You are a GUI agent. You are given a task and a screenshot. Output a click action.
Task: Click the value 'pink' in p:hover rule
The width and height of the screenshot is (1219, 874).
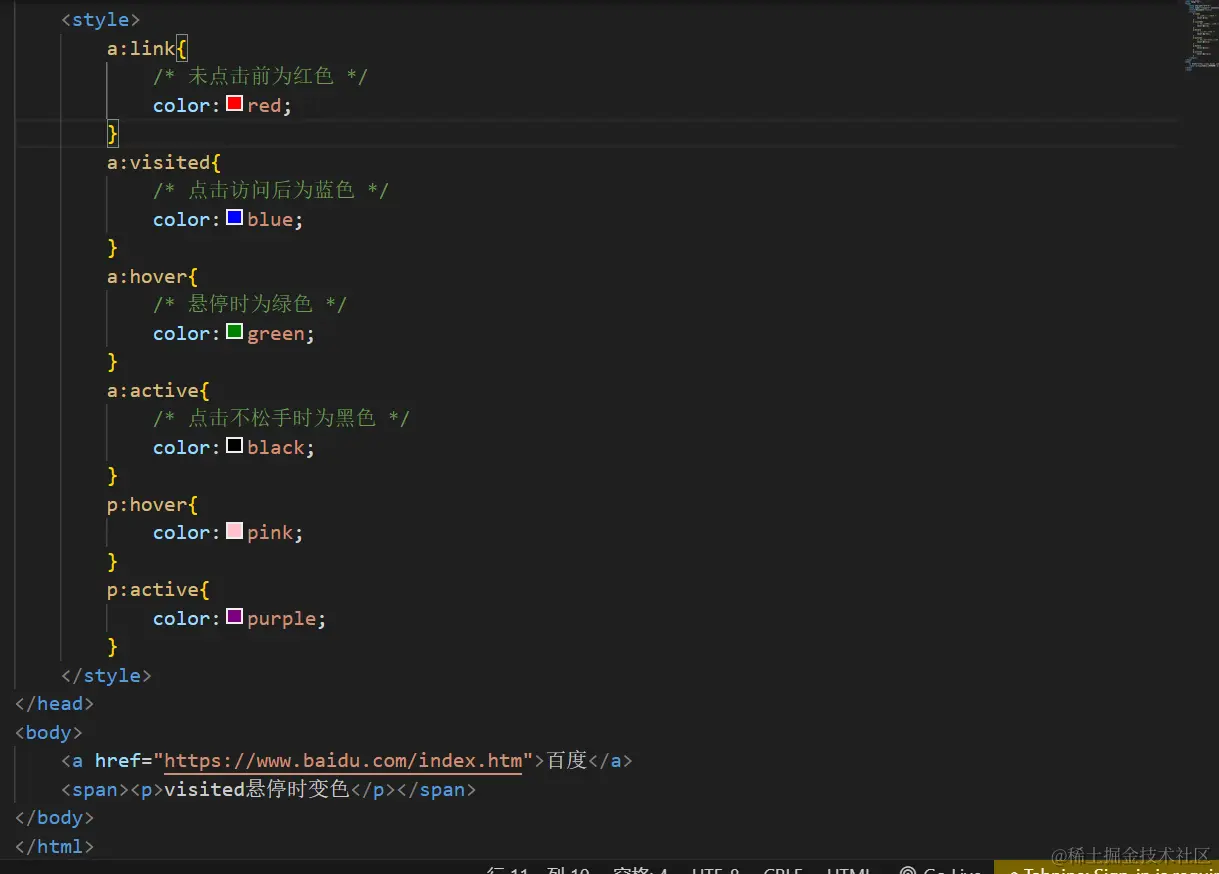coord(270,532)
